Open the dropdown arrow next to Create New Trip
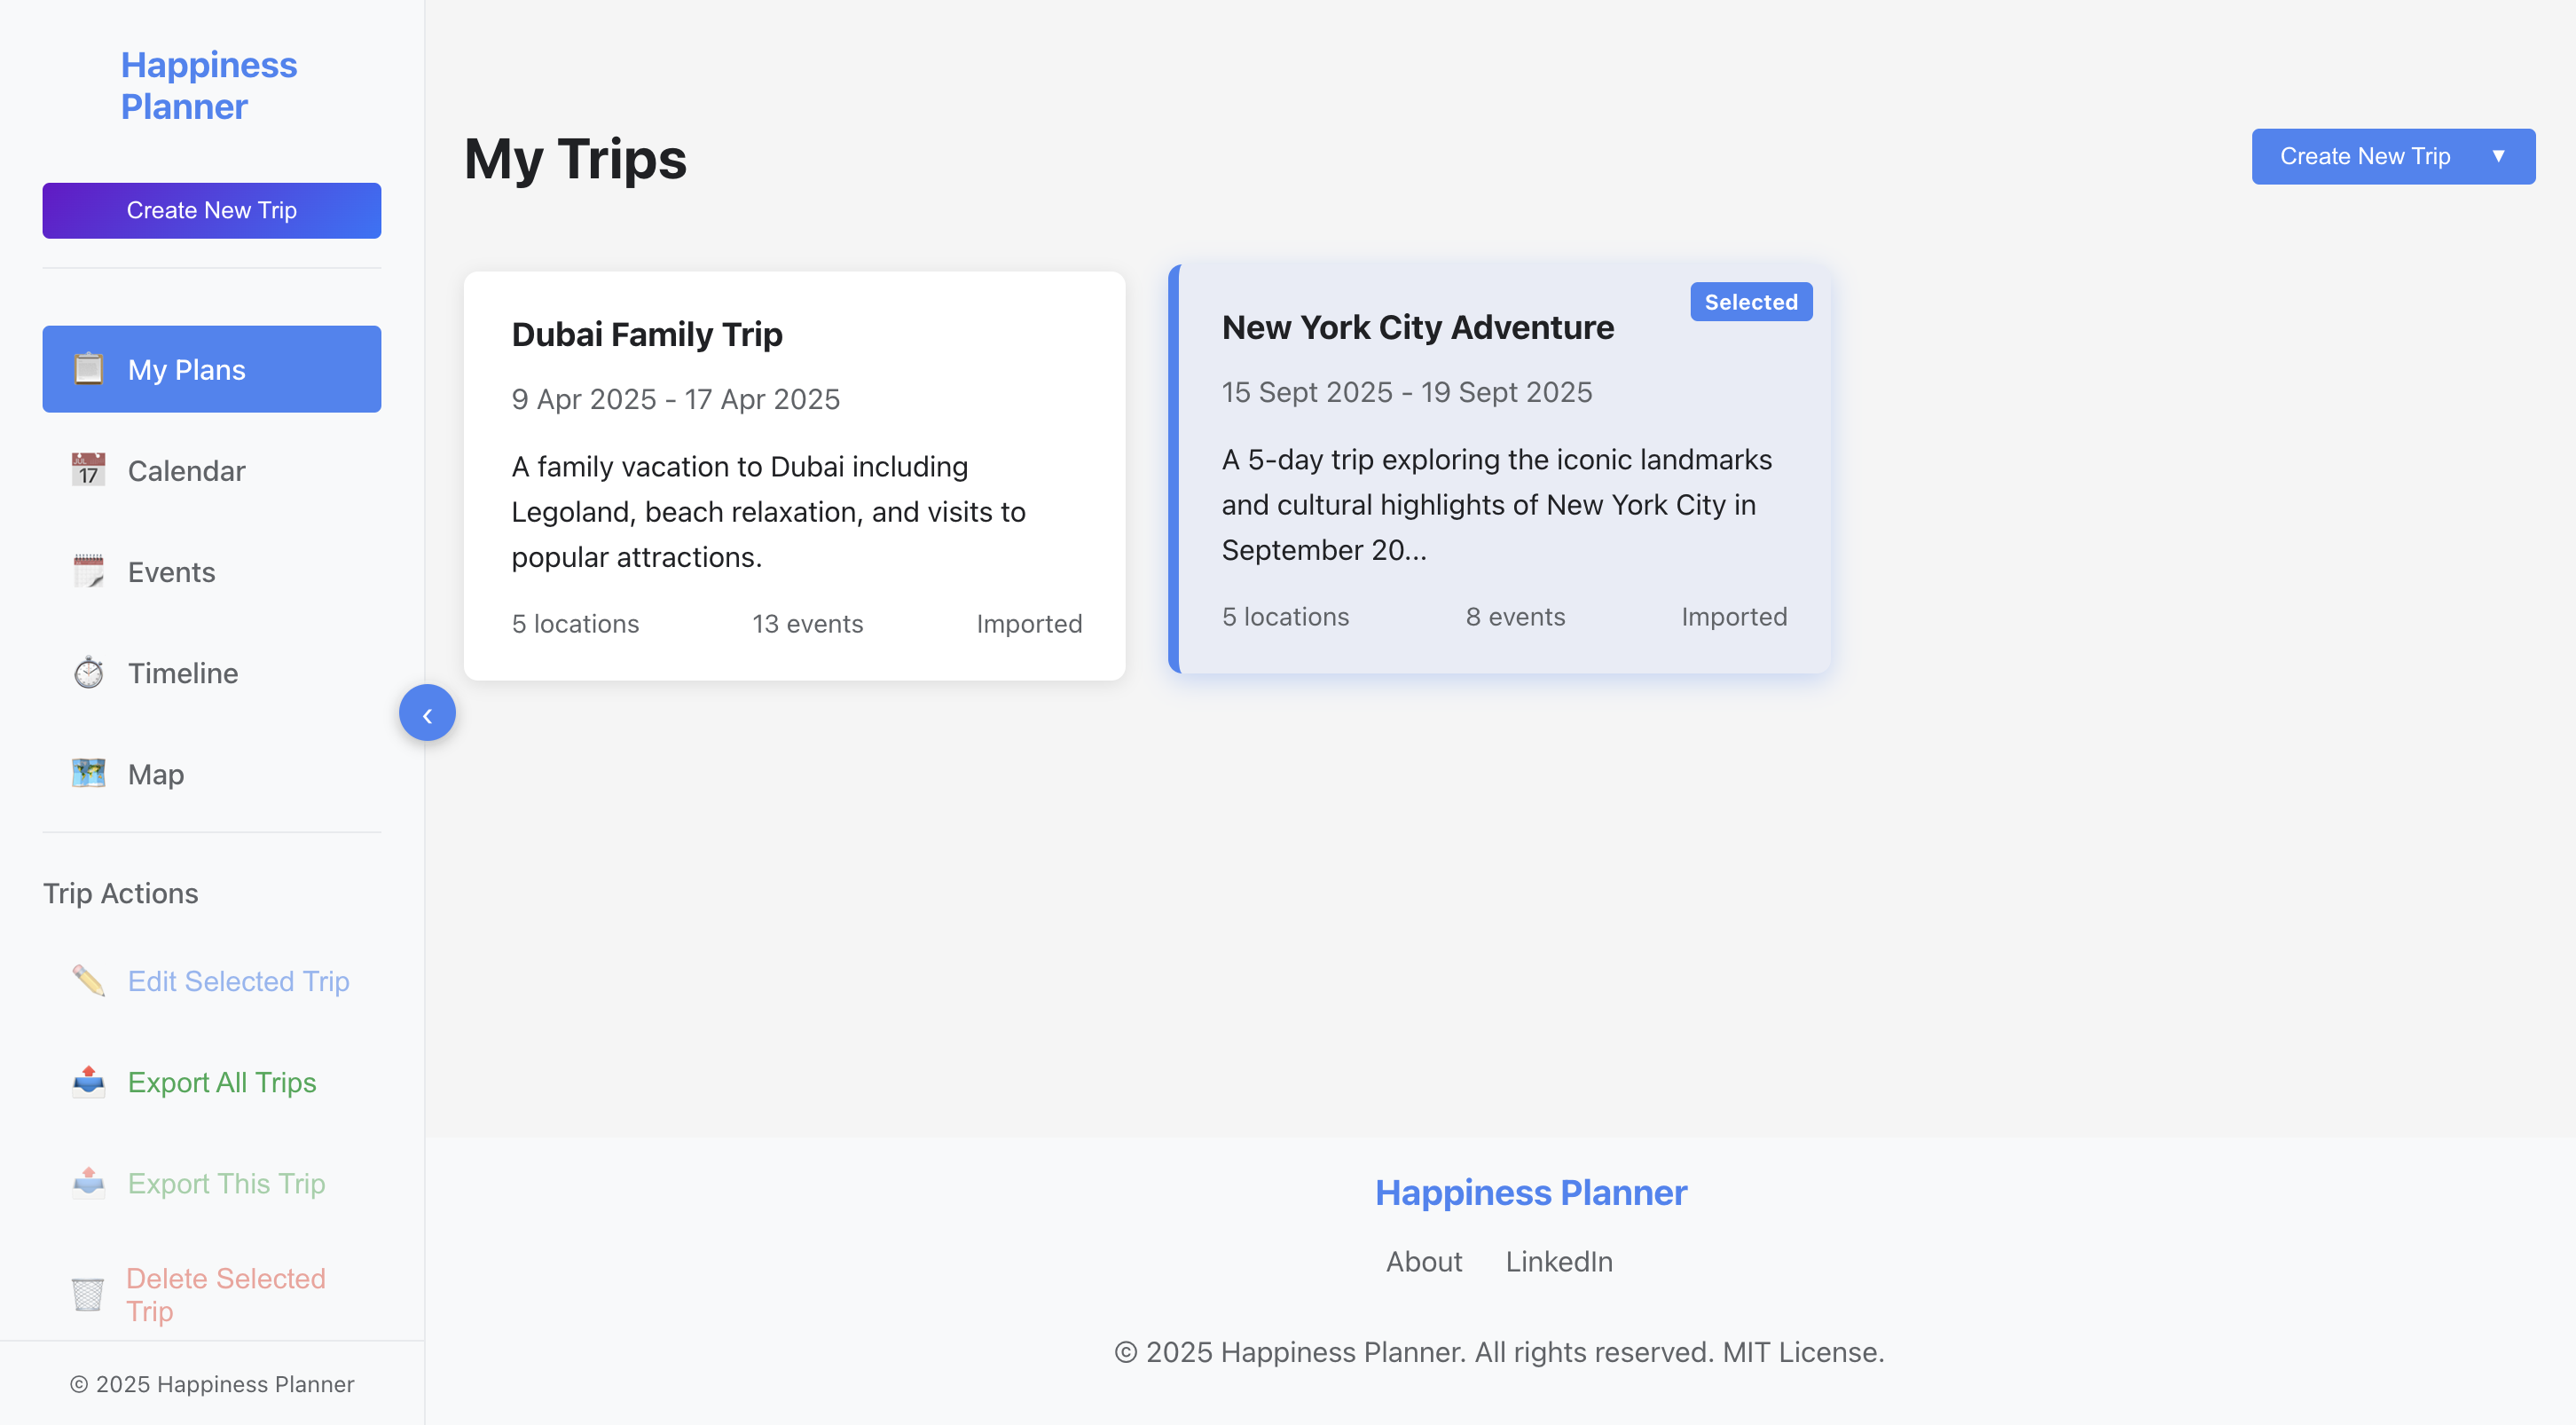This screenshot has height=1425, width=2576. coord(2498,156)
